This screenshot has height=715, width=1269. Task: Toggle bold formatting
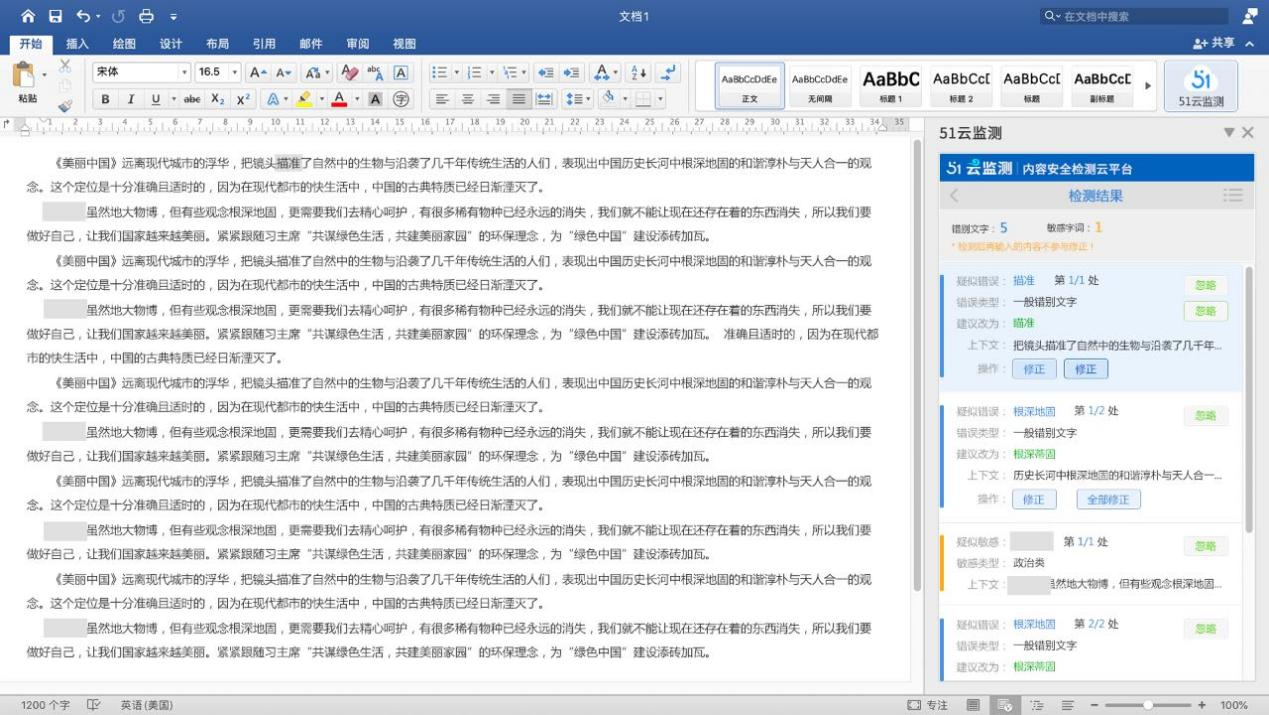pos(105,99)
